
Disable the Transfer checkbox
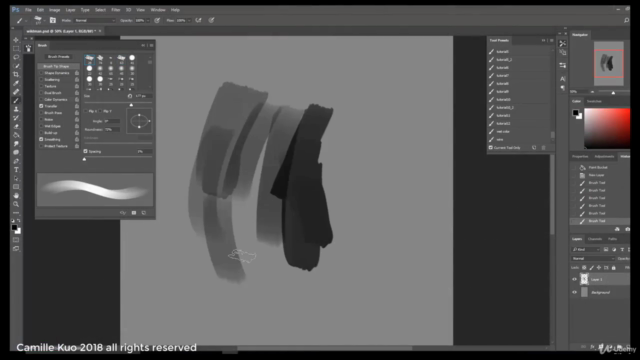pyautogui.click(x=41, y=106)
